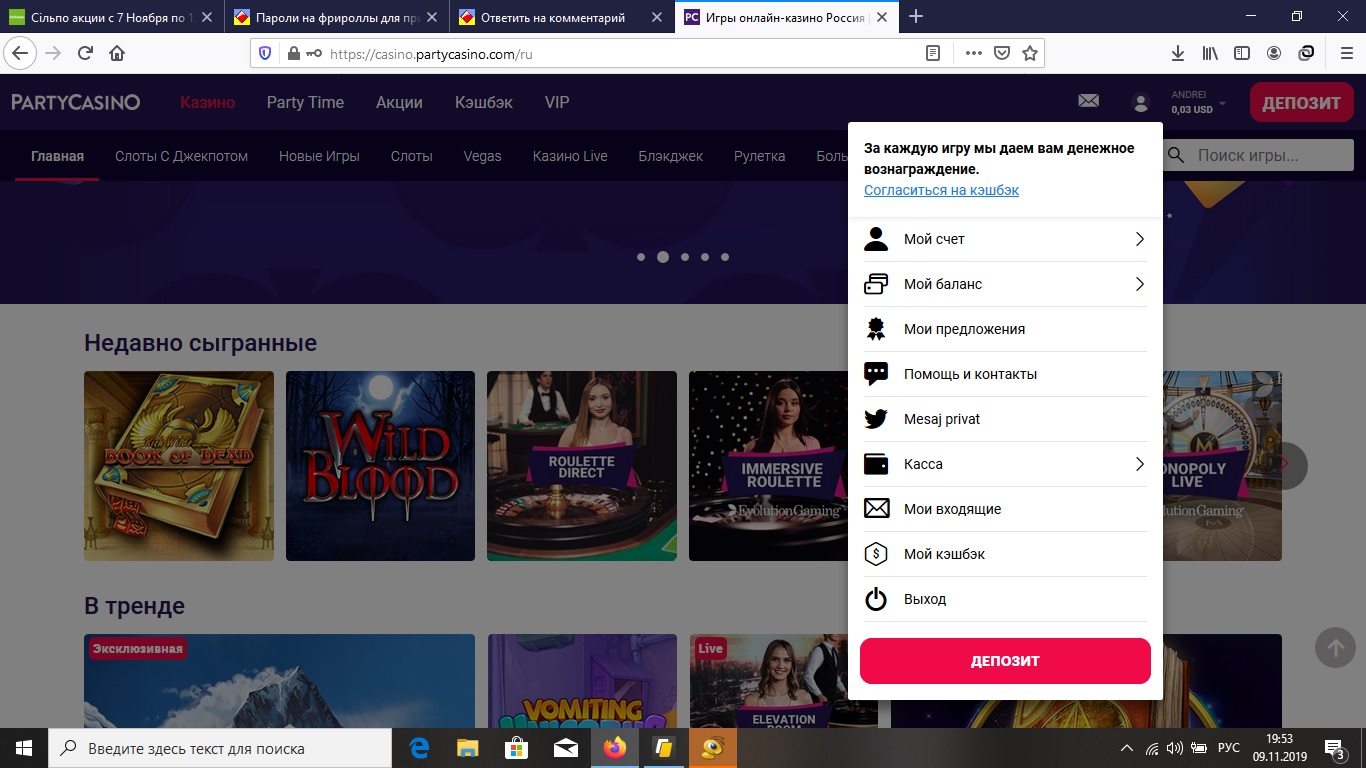Open Party Time in top navigation
Image resolution: width=1366 pixels, height=768 pixels.
point(305,102)
